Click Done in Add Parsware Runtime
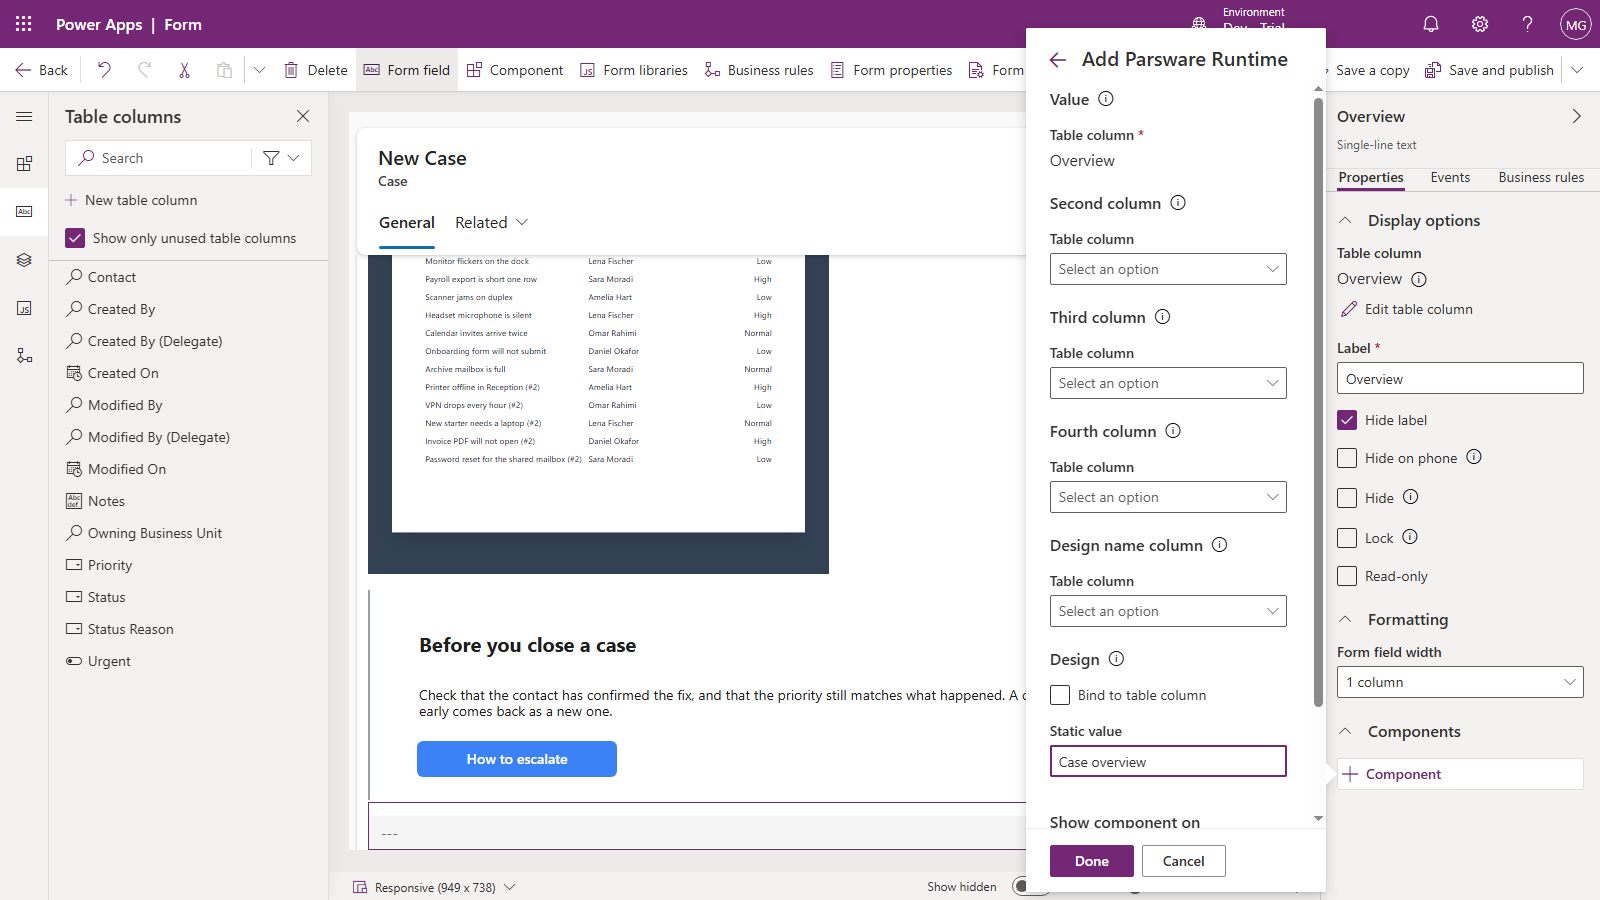Screen dimensions: 1600x900 pyautogui.click(x=1092, y=861)
